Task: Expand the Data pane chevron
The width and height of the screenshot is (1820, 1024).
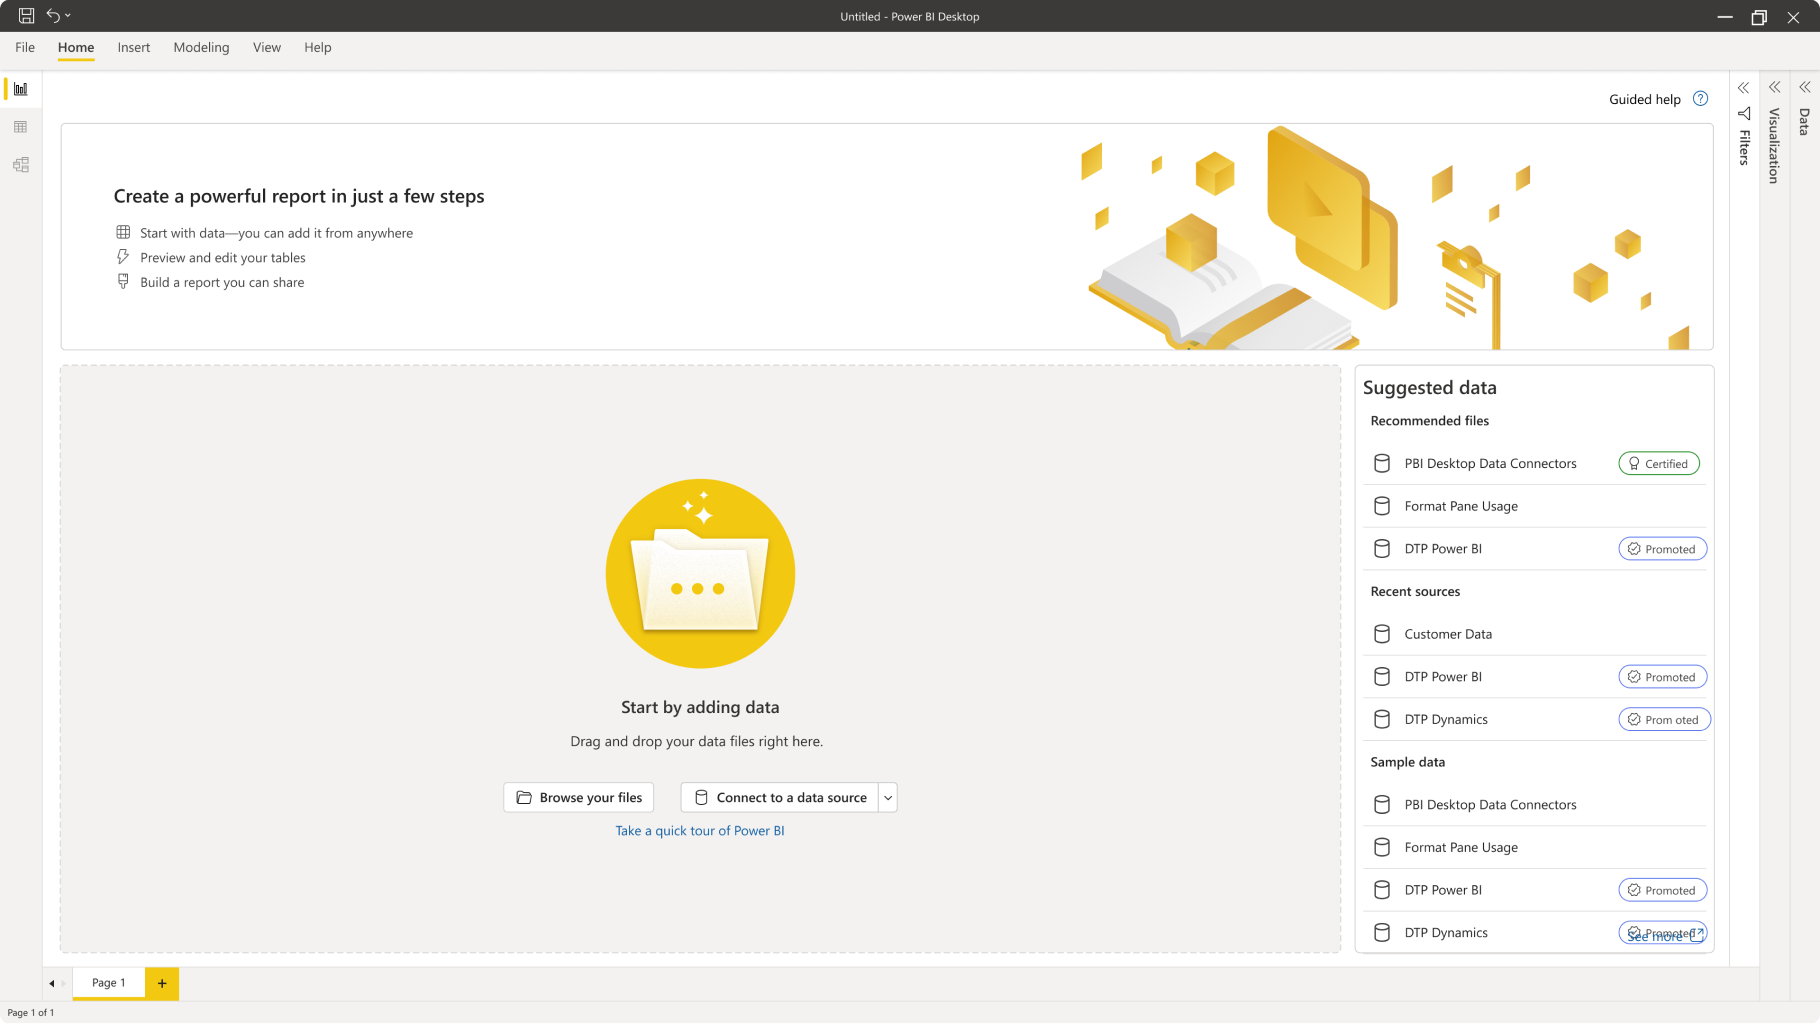Action: 1805,88
